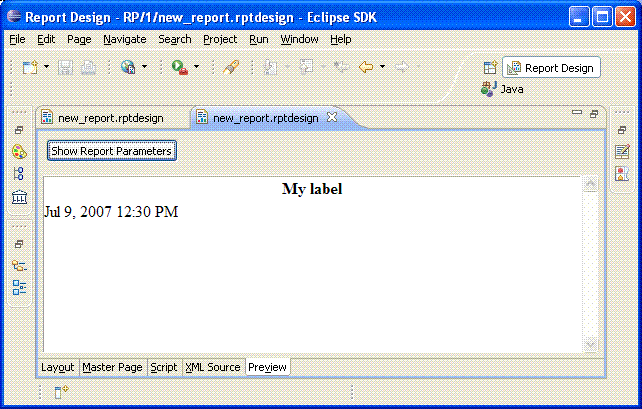
Task: Open the External Tools dropdown arrow
Action: (x=197, y=66)
